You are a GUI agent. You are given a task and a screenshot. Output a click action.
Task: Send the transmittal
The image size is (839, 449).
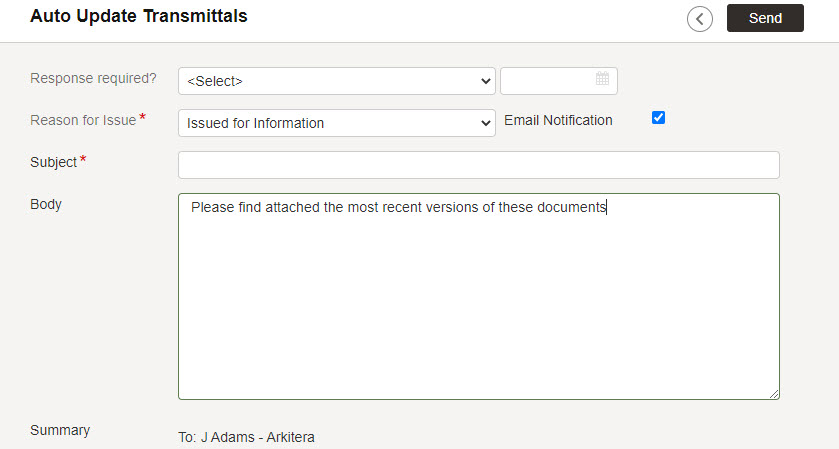[765, 18]
